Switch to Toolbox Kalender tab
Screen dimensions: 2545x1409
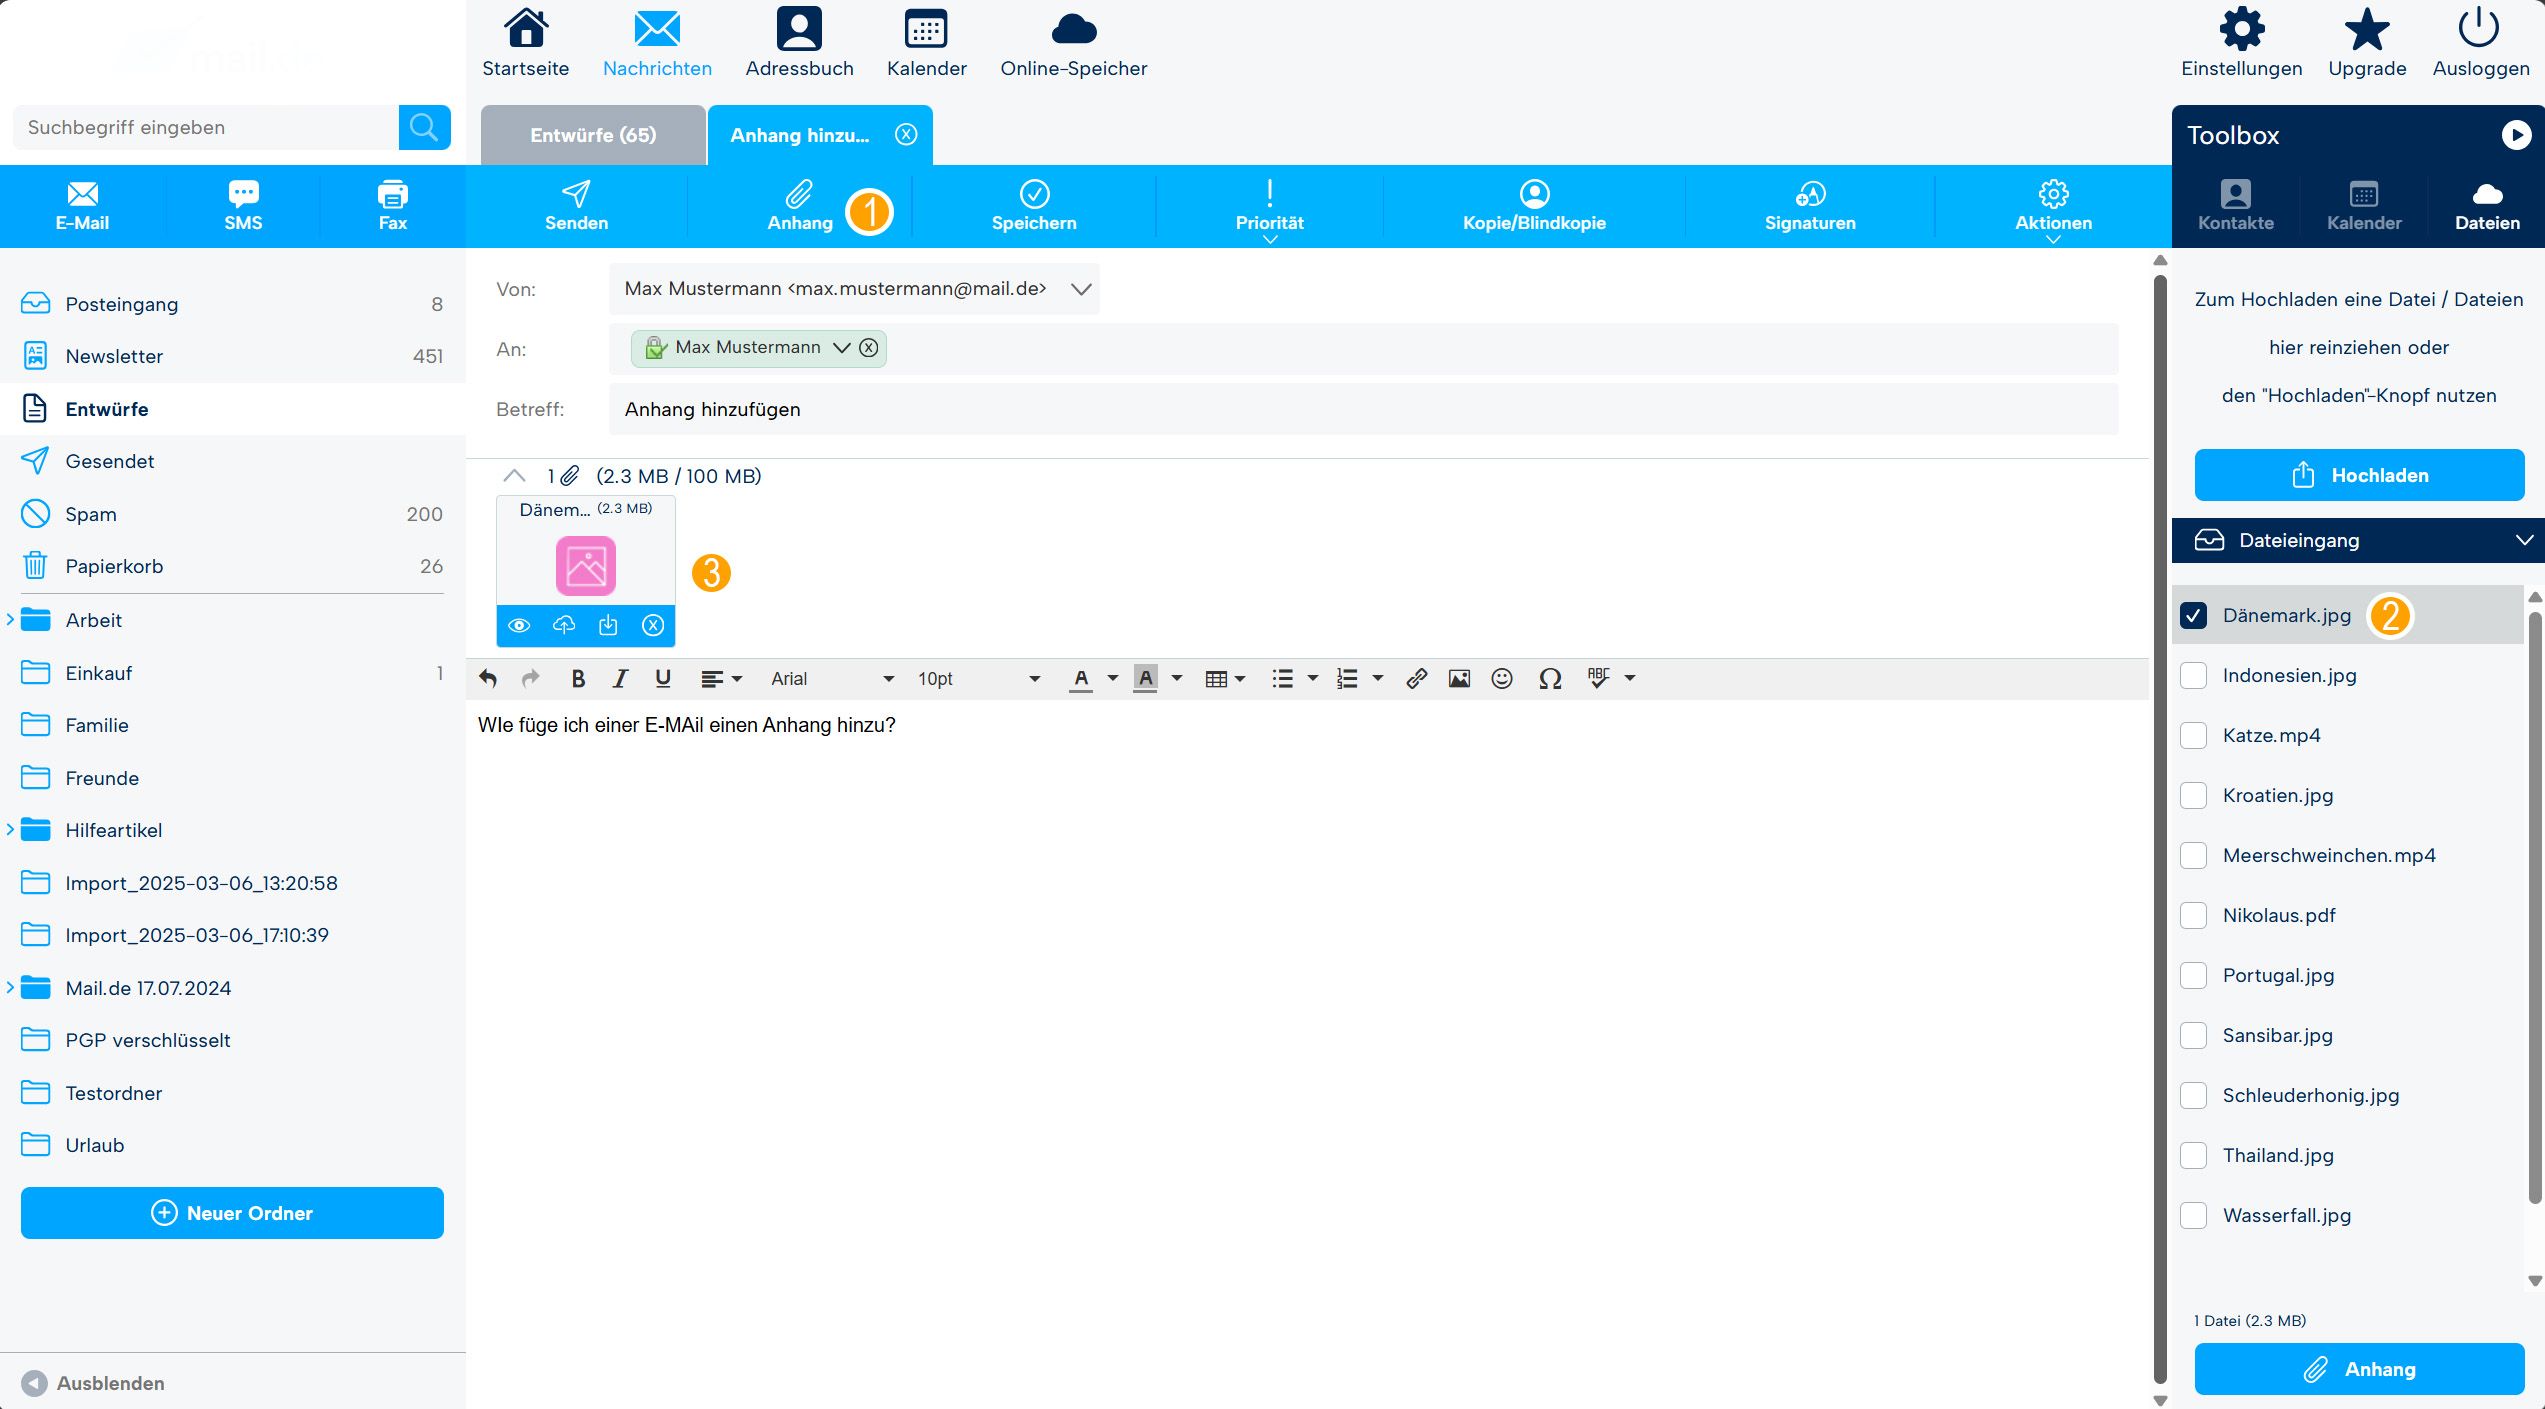pyautogui.click(x=2364, y=206)
